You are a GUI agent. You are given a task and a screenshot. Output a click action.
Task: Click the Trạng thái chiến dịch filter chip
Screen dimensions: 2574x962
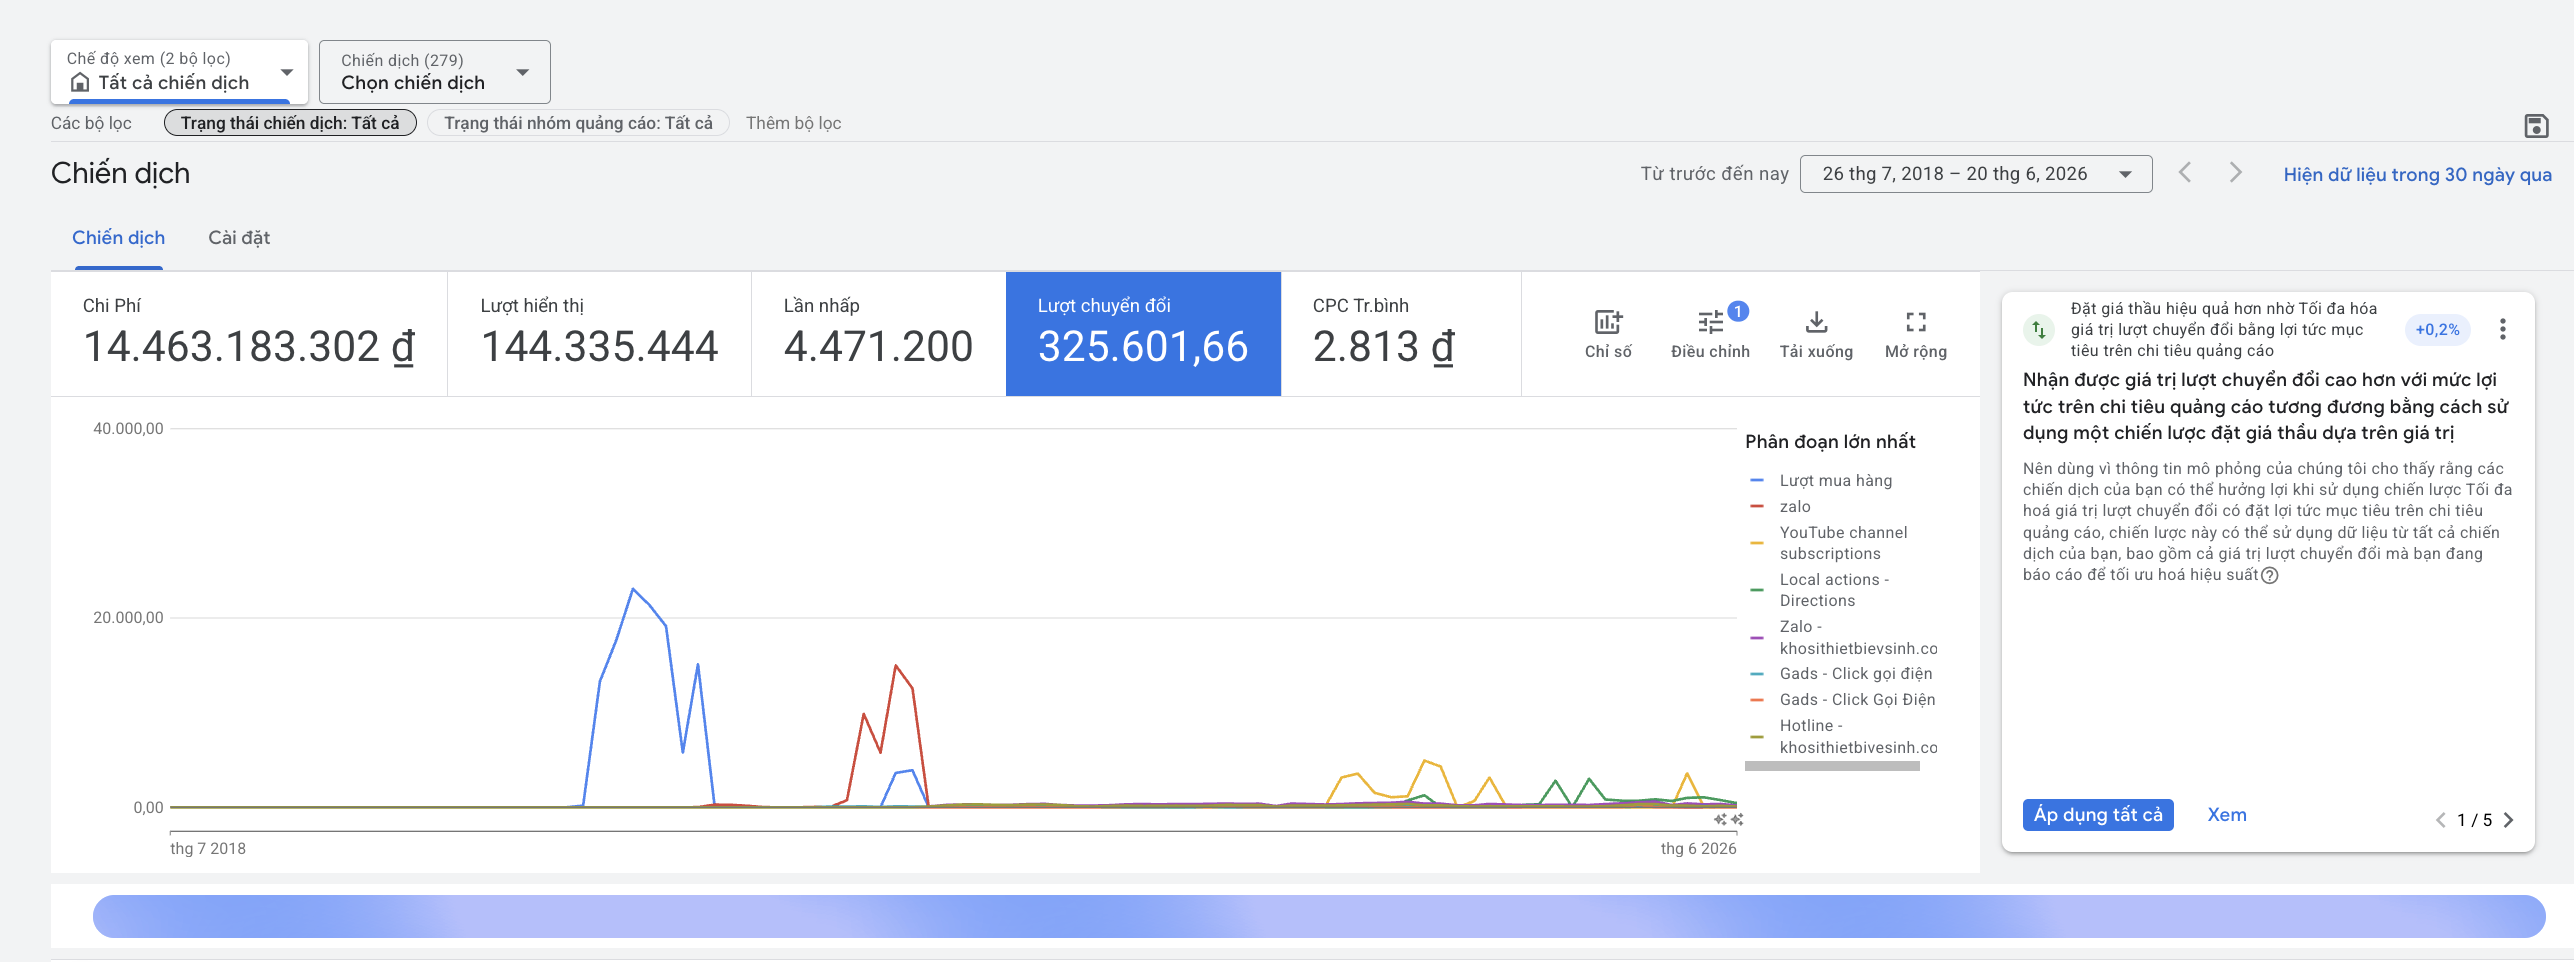[290, 123]
